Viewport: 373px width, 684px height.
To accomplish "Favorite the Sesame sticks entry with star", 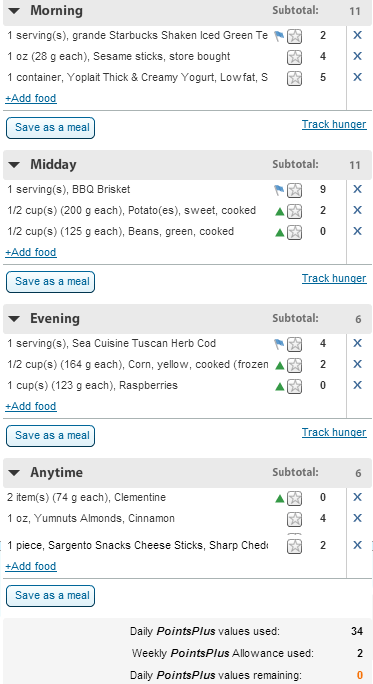I will (294, 57).
